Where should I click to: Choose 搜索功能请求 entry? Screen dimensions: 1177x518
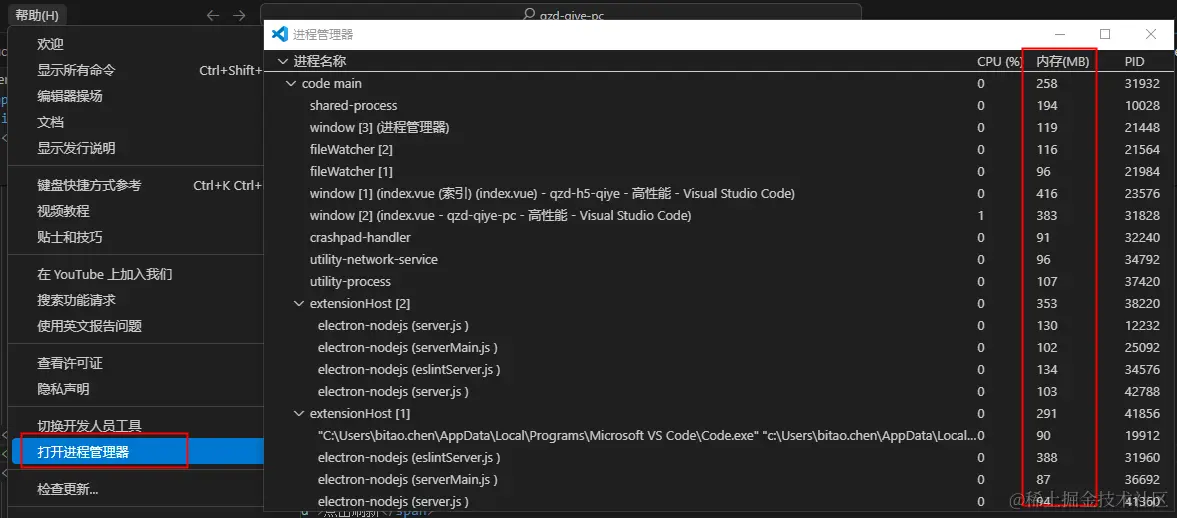(135, 300)
